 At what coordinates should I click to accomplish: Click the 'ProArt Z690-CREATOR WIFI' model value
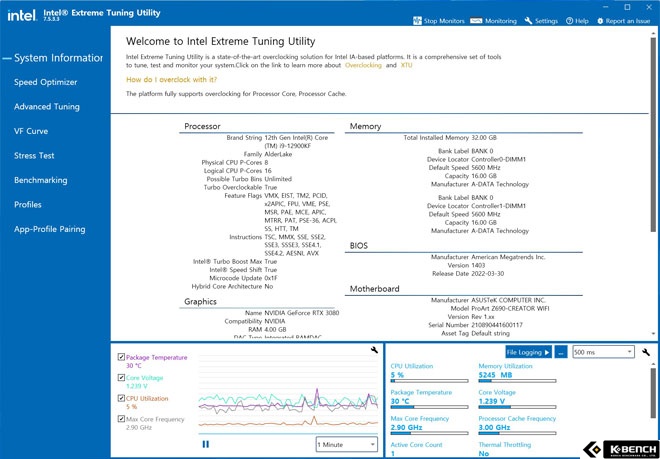(510, 308)
